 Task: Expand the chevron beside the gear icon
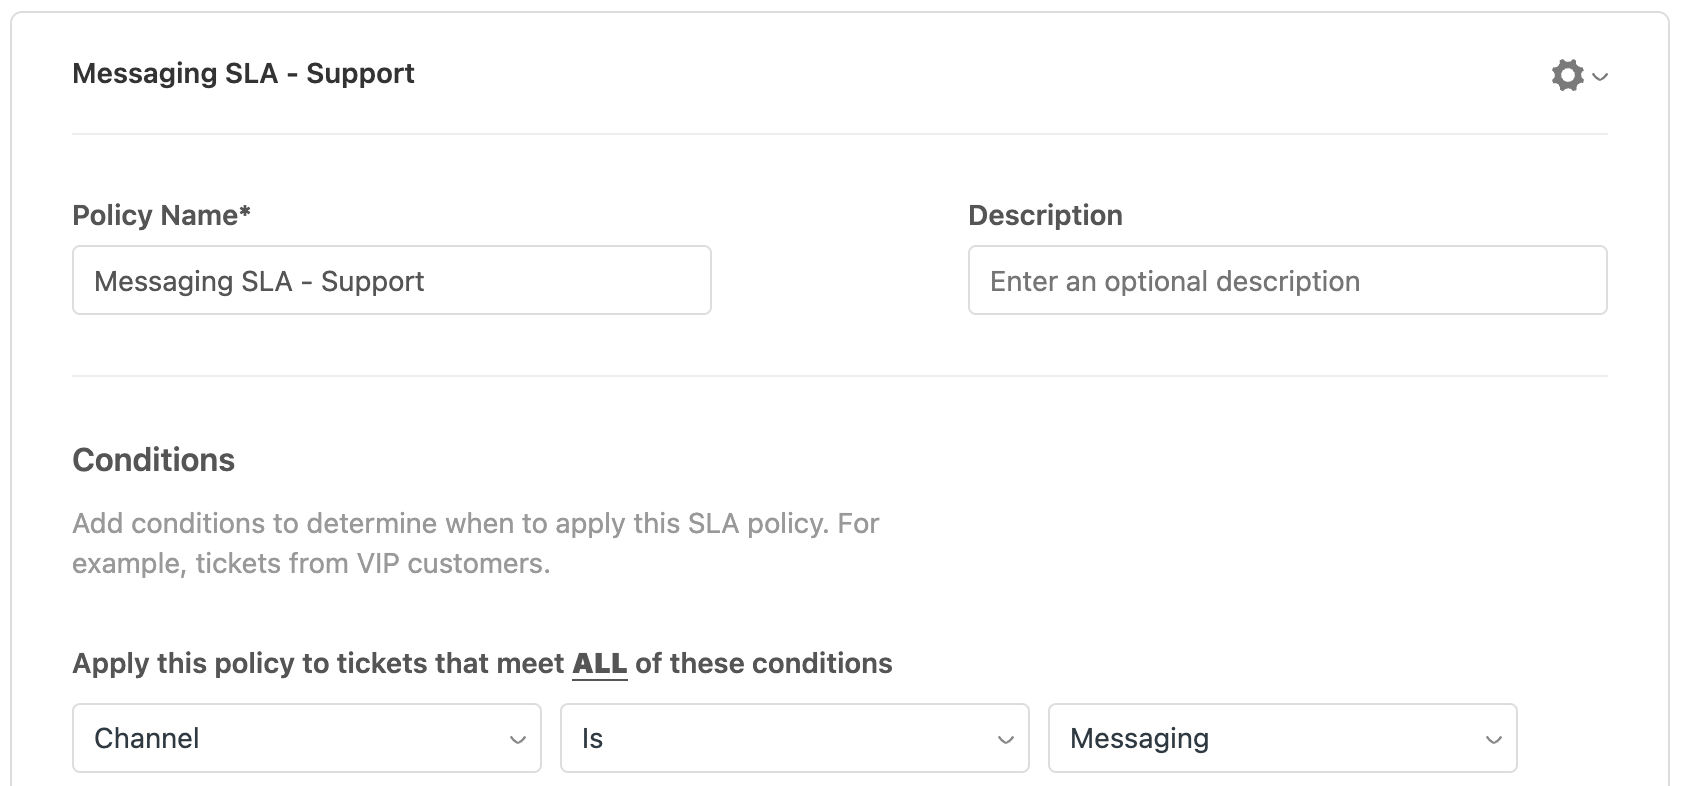[1600, 76]
